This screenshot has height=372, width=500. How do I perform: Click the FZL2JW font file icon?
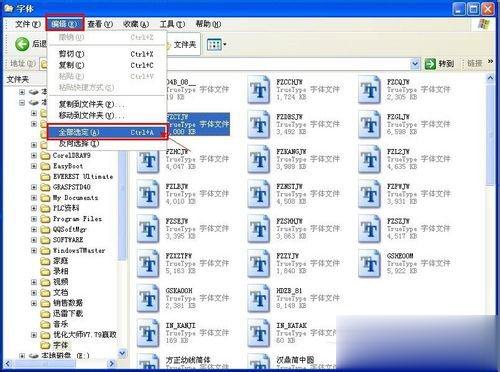tap(369, 159)
